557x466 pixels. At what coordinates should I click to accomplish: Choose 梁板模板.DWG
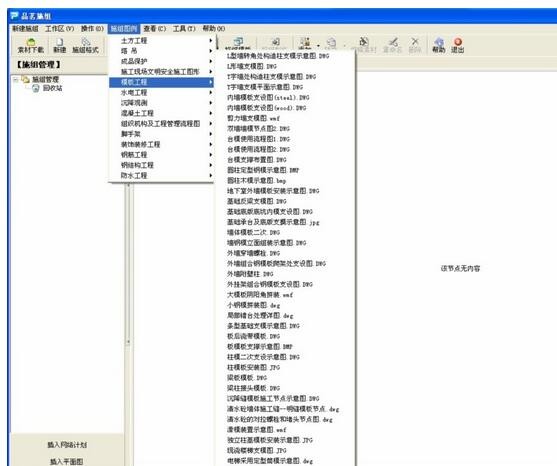point(247,378)
